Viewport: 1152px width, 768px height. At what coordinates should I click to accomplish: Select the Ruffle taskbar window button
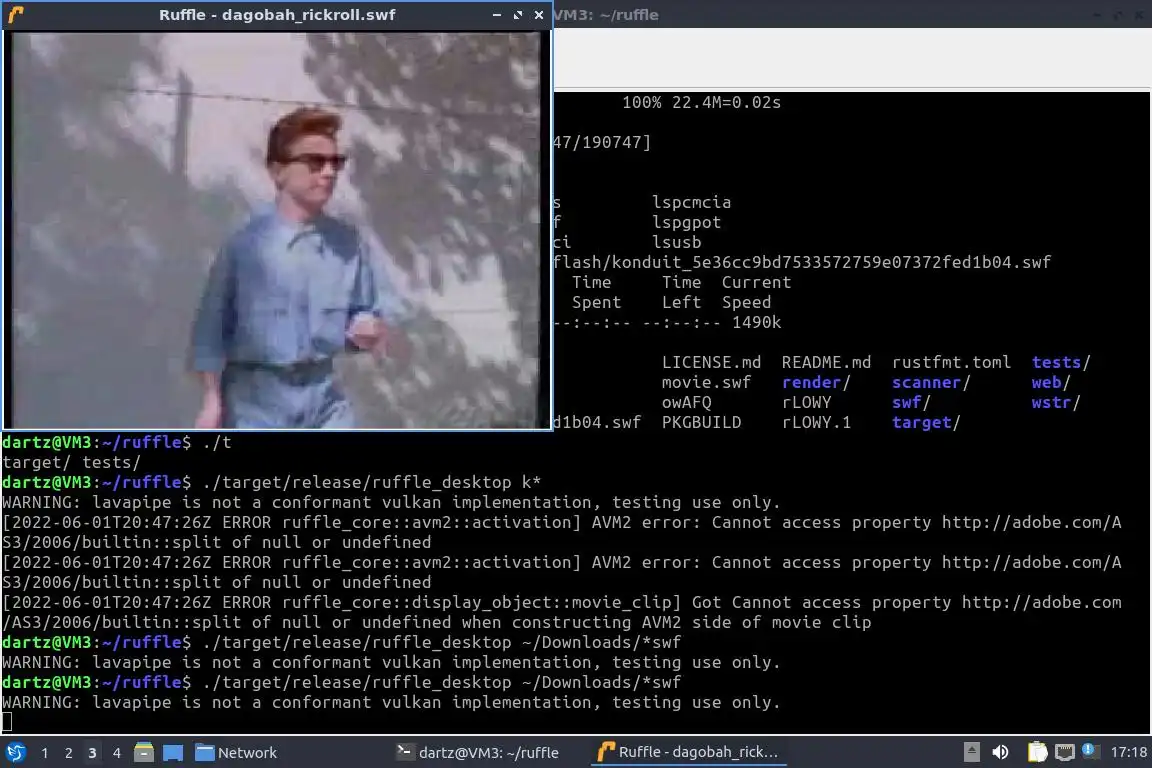coord(688,752)
